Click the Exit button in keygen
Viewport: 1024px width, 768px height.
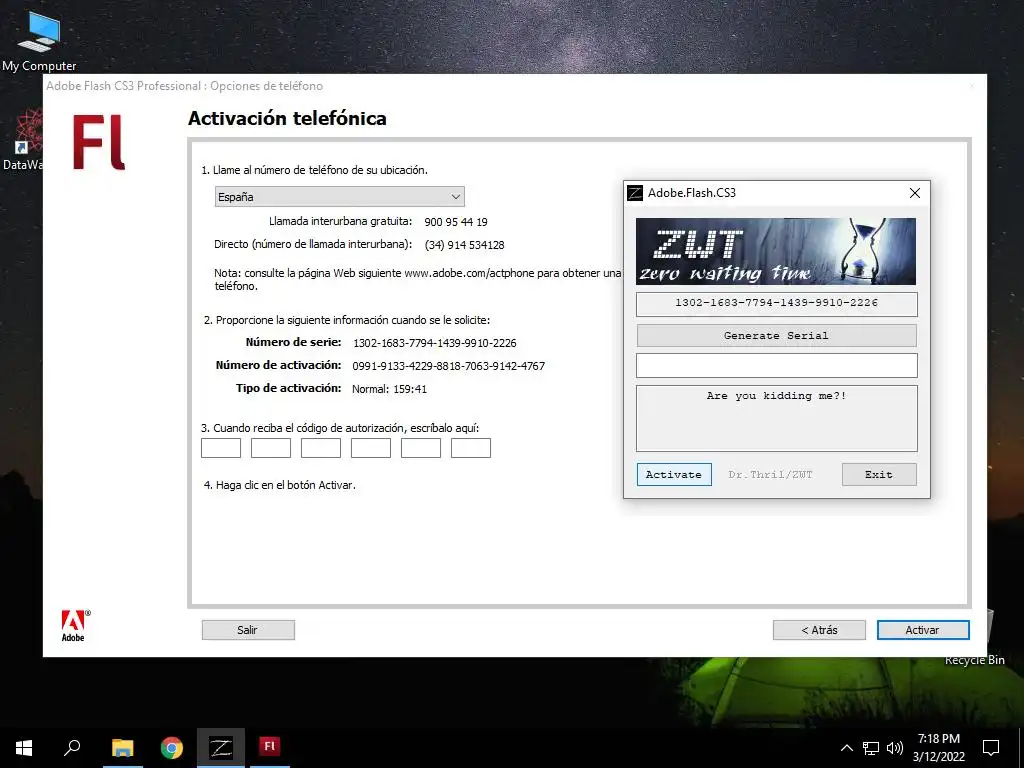pyautogui.click(x=879, y=475)
